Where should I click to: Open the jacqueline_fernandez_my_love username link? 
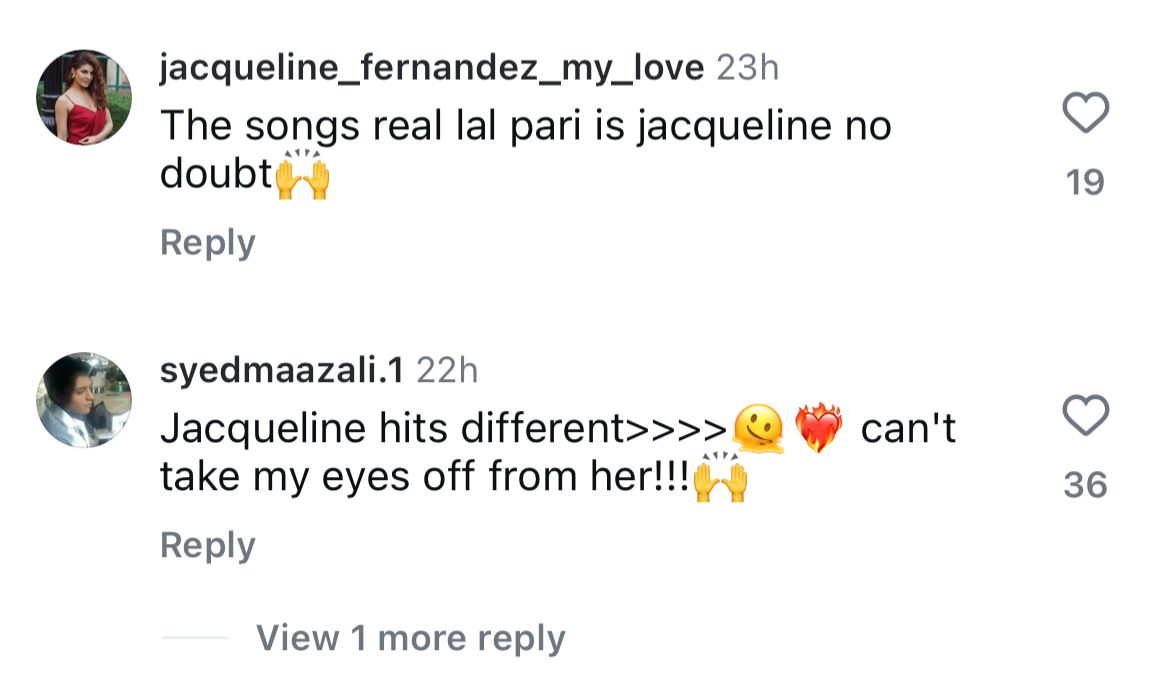[432, 68]
